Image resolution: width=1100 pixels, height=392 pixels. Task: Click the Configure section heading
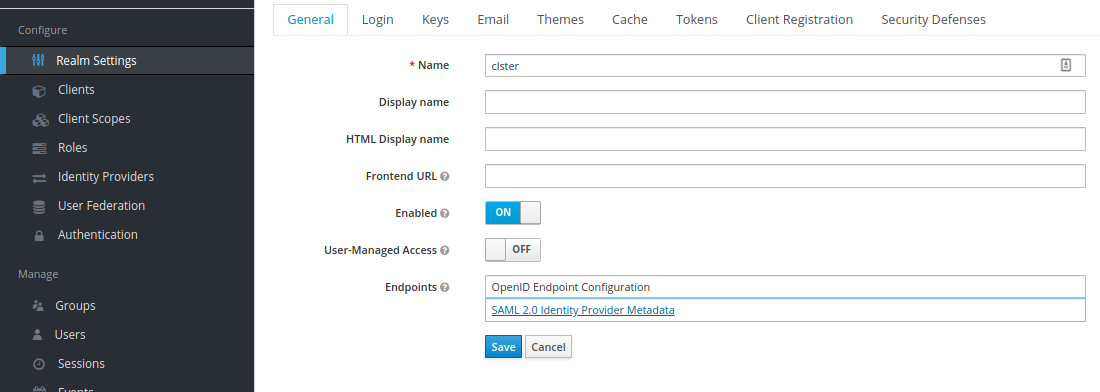[x=43, y=30]
